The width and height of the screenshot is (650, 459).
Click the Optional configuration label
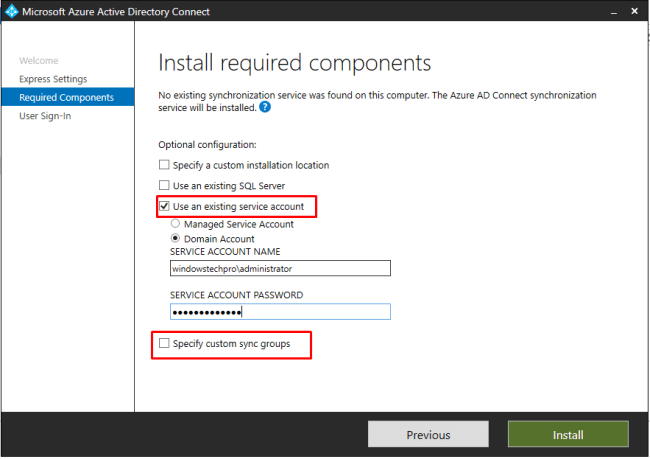point(207,145)
